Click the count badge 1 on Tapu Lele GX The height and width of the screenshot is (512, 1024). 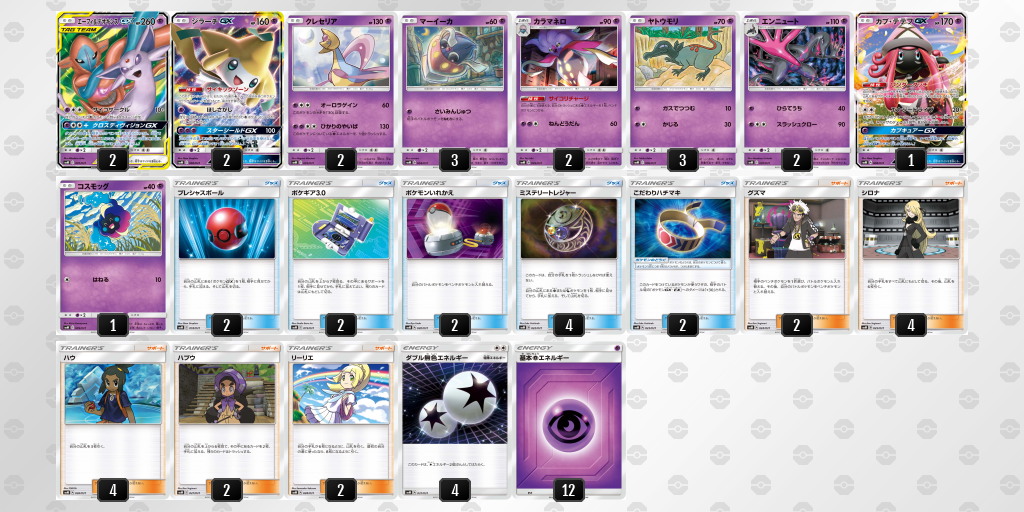(x=910, y=159)
